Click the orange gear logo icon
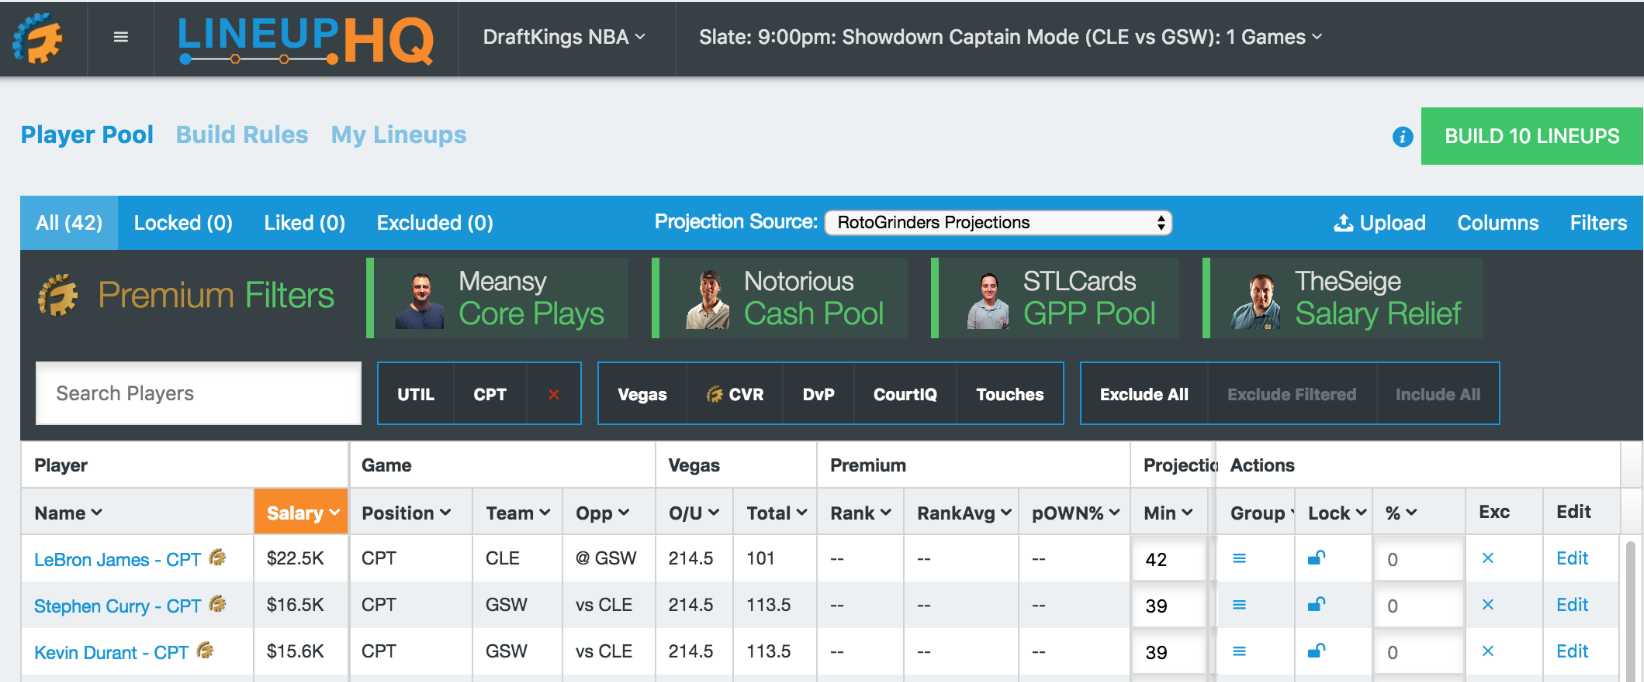Image resolution: width=1644 pixels, height=682 pixels. pyautogui.click(x=38, y=38)
